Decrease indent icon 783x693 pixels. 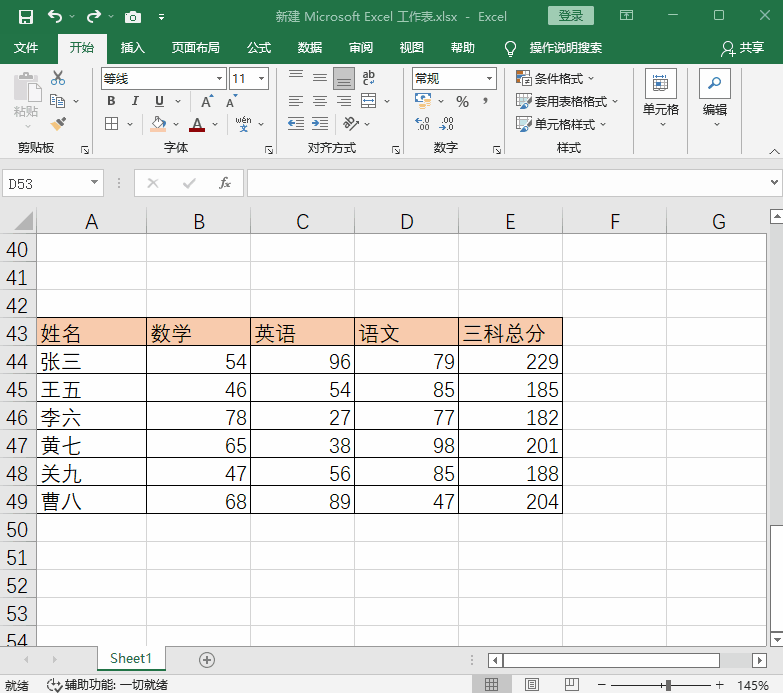click(x=296, y=123)
